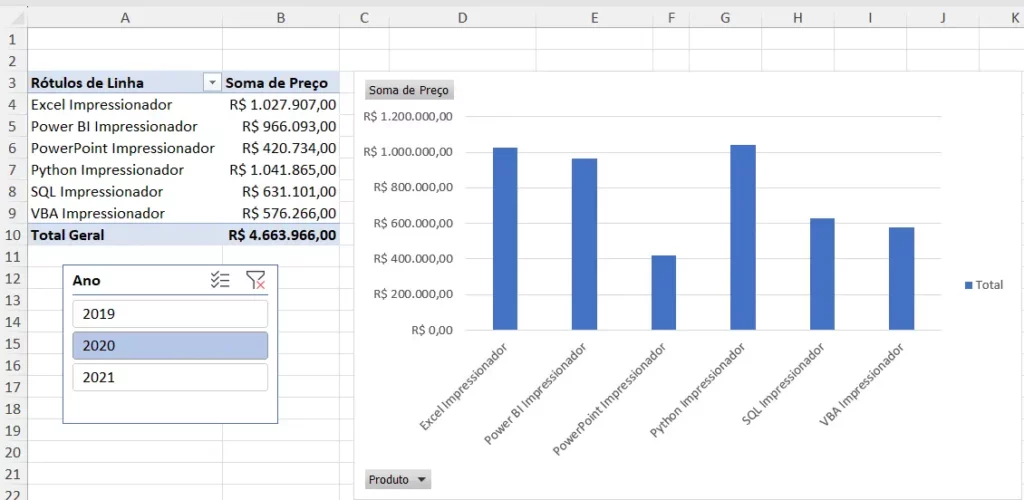This screenshot has width=1024, height=500.
Task: Click the Soma de Preço chart field button
Action: 409,90
